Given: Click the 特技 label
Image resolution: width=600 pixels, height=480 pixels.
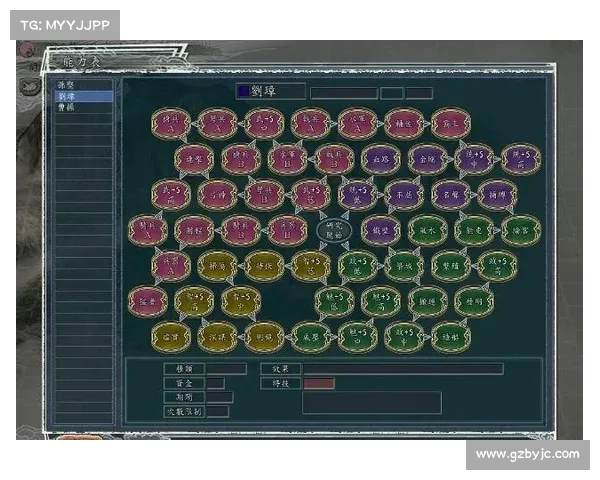Looking at the screenshot, I should (280, 383).
